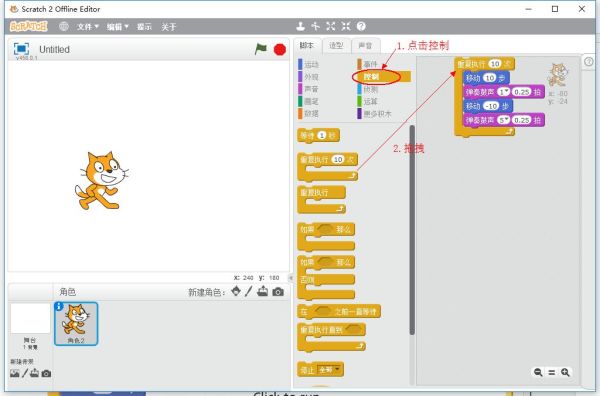Collapse the stage with the small arrow
This screenshot has height=396, width=600.
[x=291, y=278]
